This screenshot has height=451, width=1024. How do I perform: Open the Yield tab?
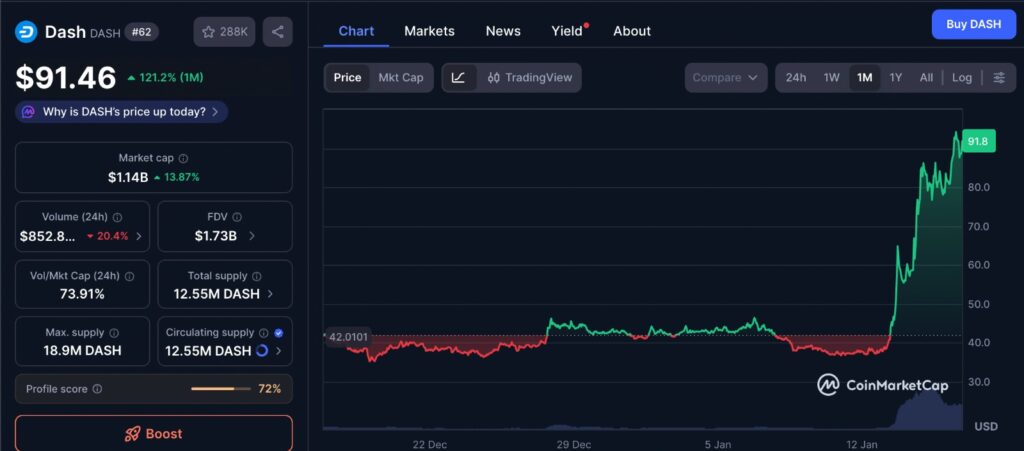(x=567, y=31)
